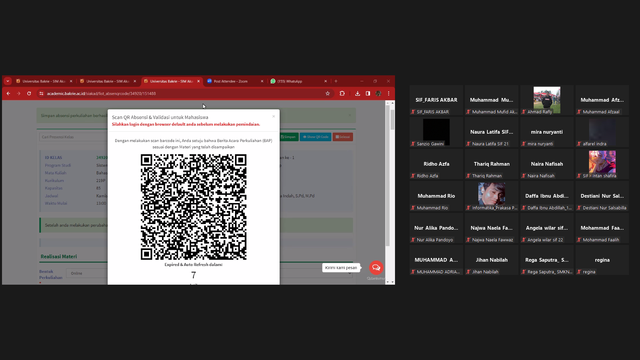Click the green Simpan button
This screenshot has height=360, width=640.
(x=289, y=137)
